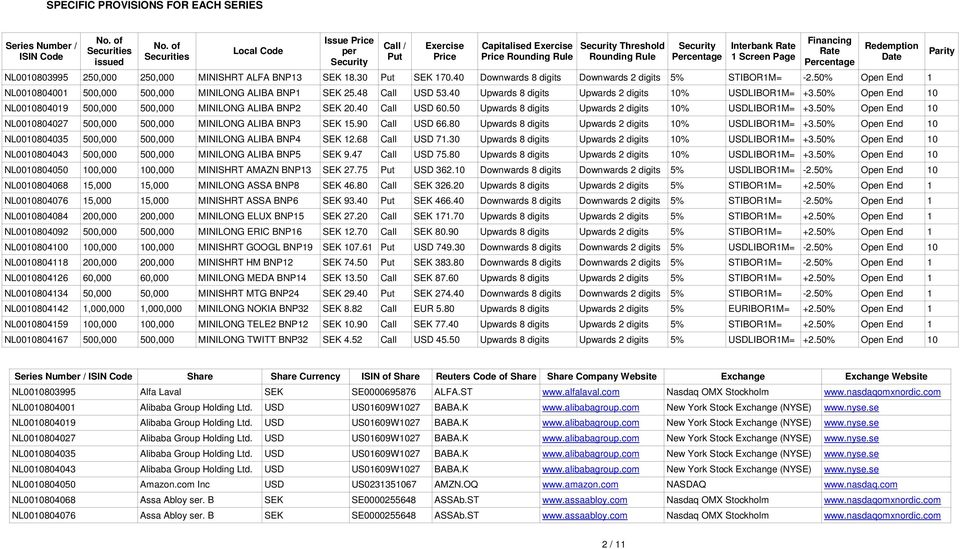Open www.nasdaqomxnordic.com link in NL0010803995 row

pyautogui.click(x=882, y=392)
